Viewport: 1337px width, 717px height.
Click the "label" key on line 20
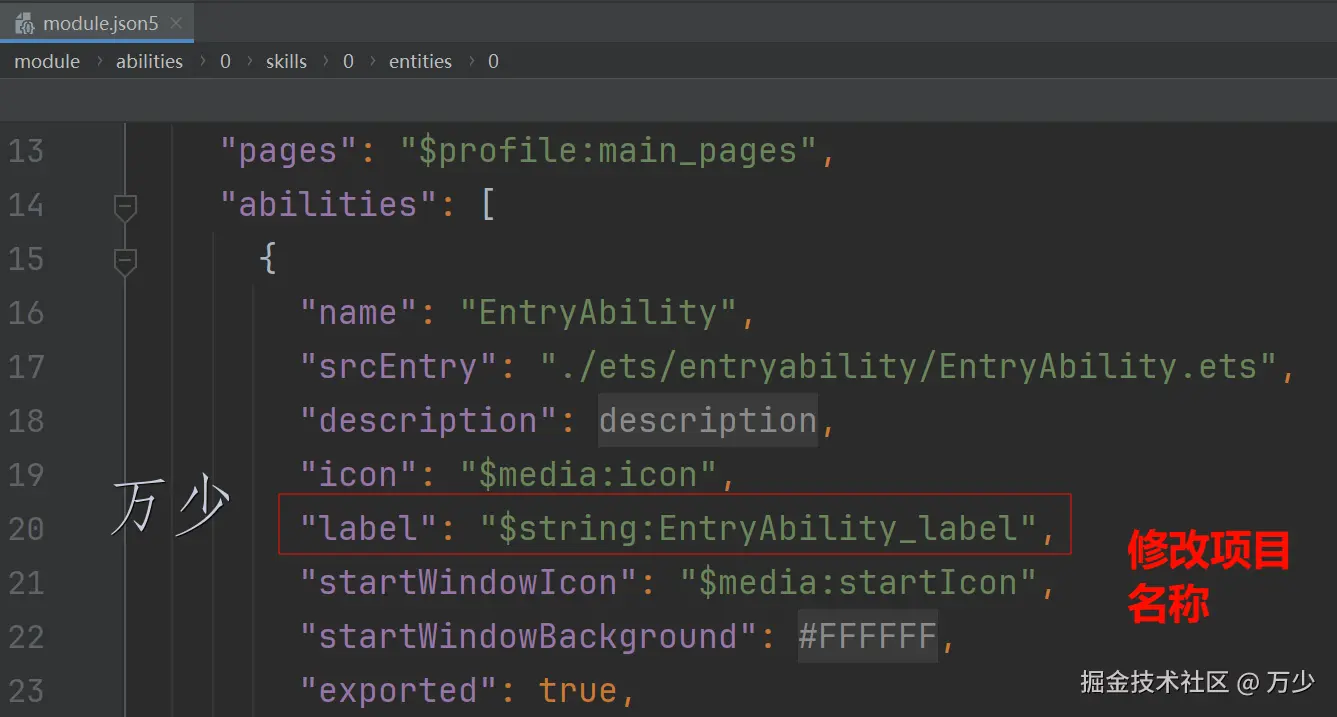pos(369,529)
